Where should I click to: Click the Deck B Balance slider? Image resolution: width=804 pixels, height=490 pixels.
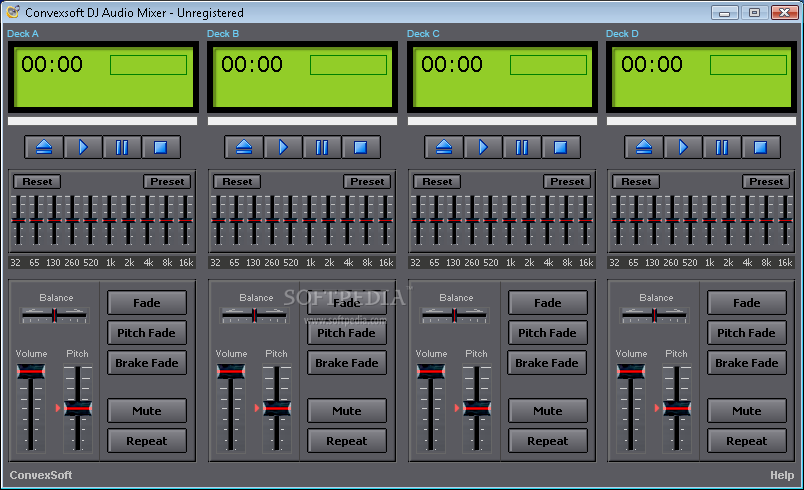click(x=254, y=315)
